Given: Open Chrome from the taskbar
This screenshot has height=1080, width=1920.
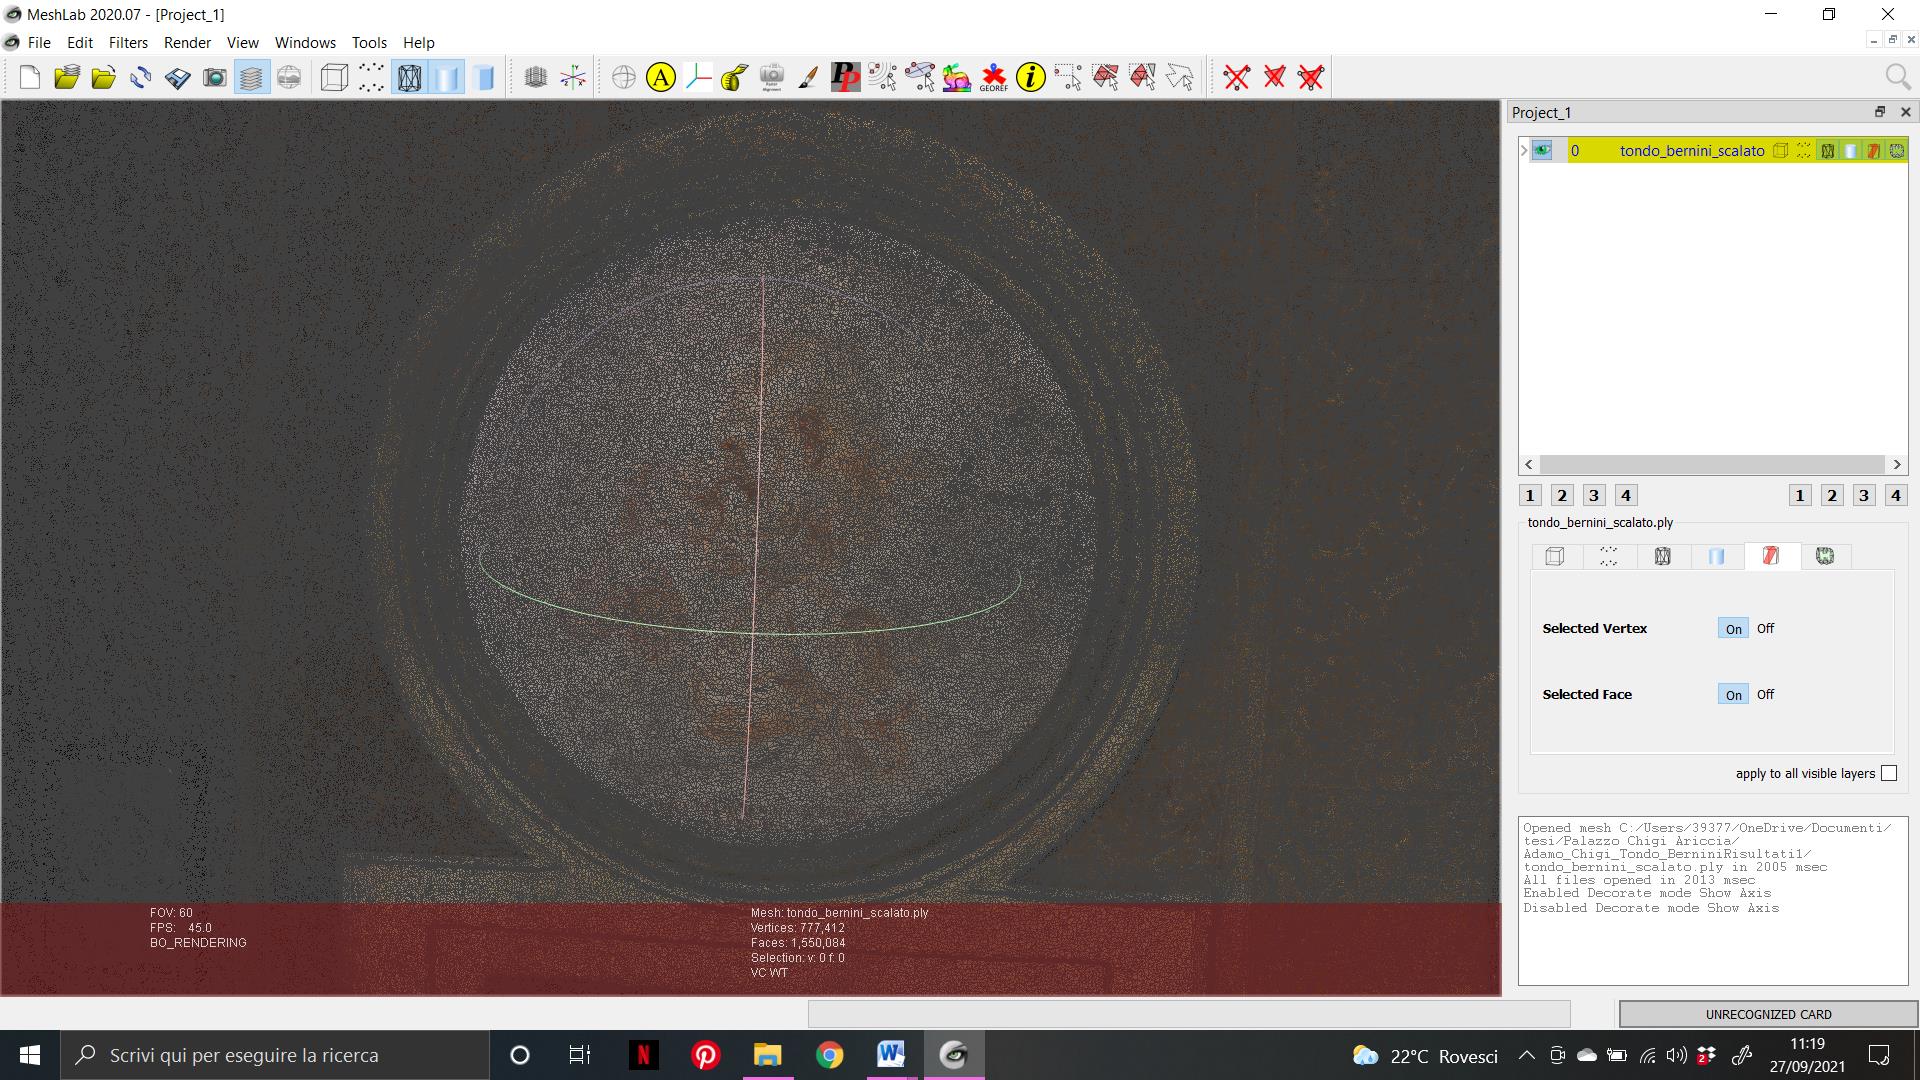Looking at the screenshot, I should point(829,1055).
